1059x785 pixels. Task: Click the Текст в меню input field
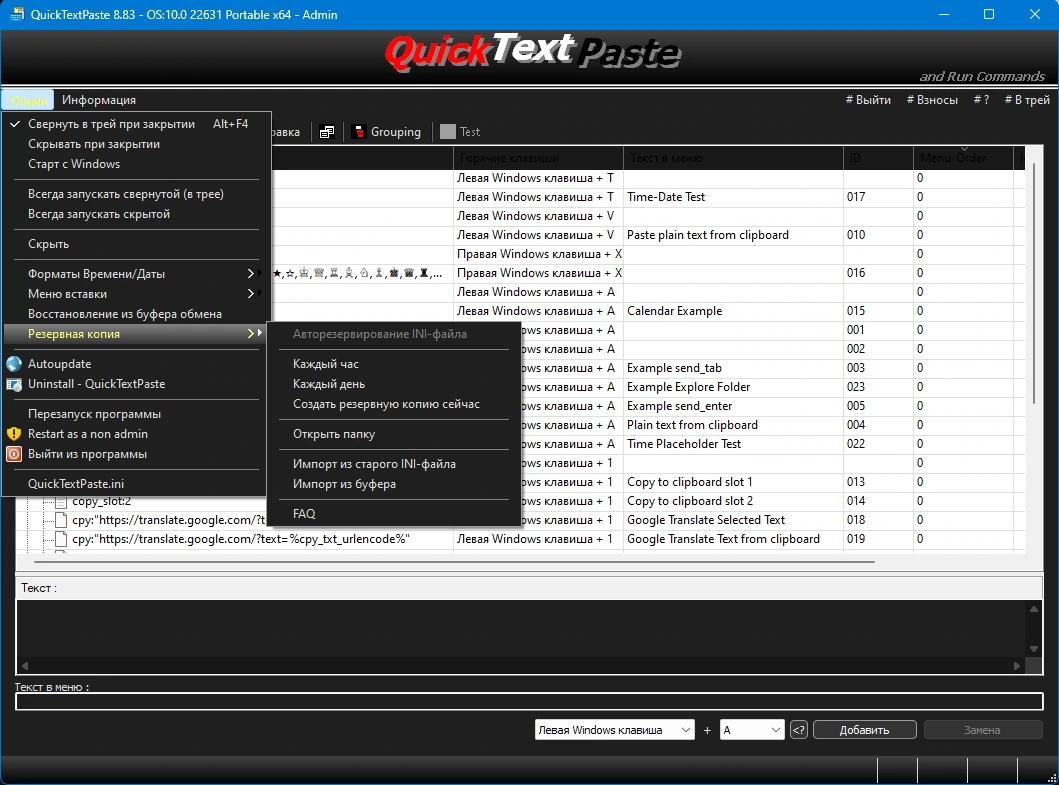pos(530,701)
